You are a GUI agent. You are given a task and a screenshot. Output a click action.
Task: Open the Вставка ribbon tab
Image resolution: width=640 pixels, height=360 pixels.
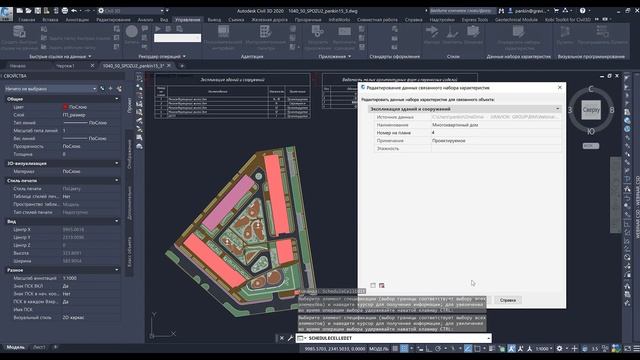(x=50, y=20)
